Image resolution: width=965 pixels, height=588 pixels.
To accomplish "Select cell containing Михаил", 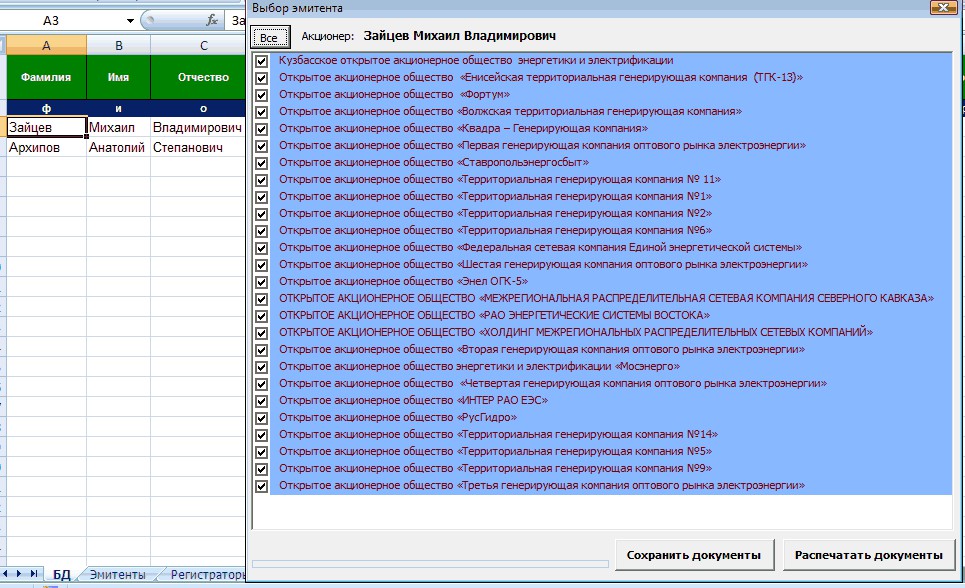I will click(x=118, y=127).
